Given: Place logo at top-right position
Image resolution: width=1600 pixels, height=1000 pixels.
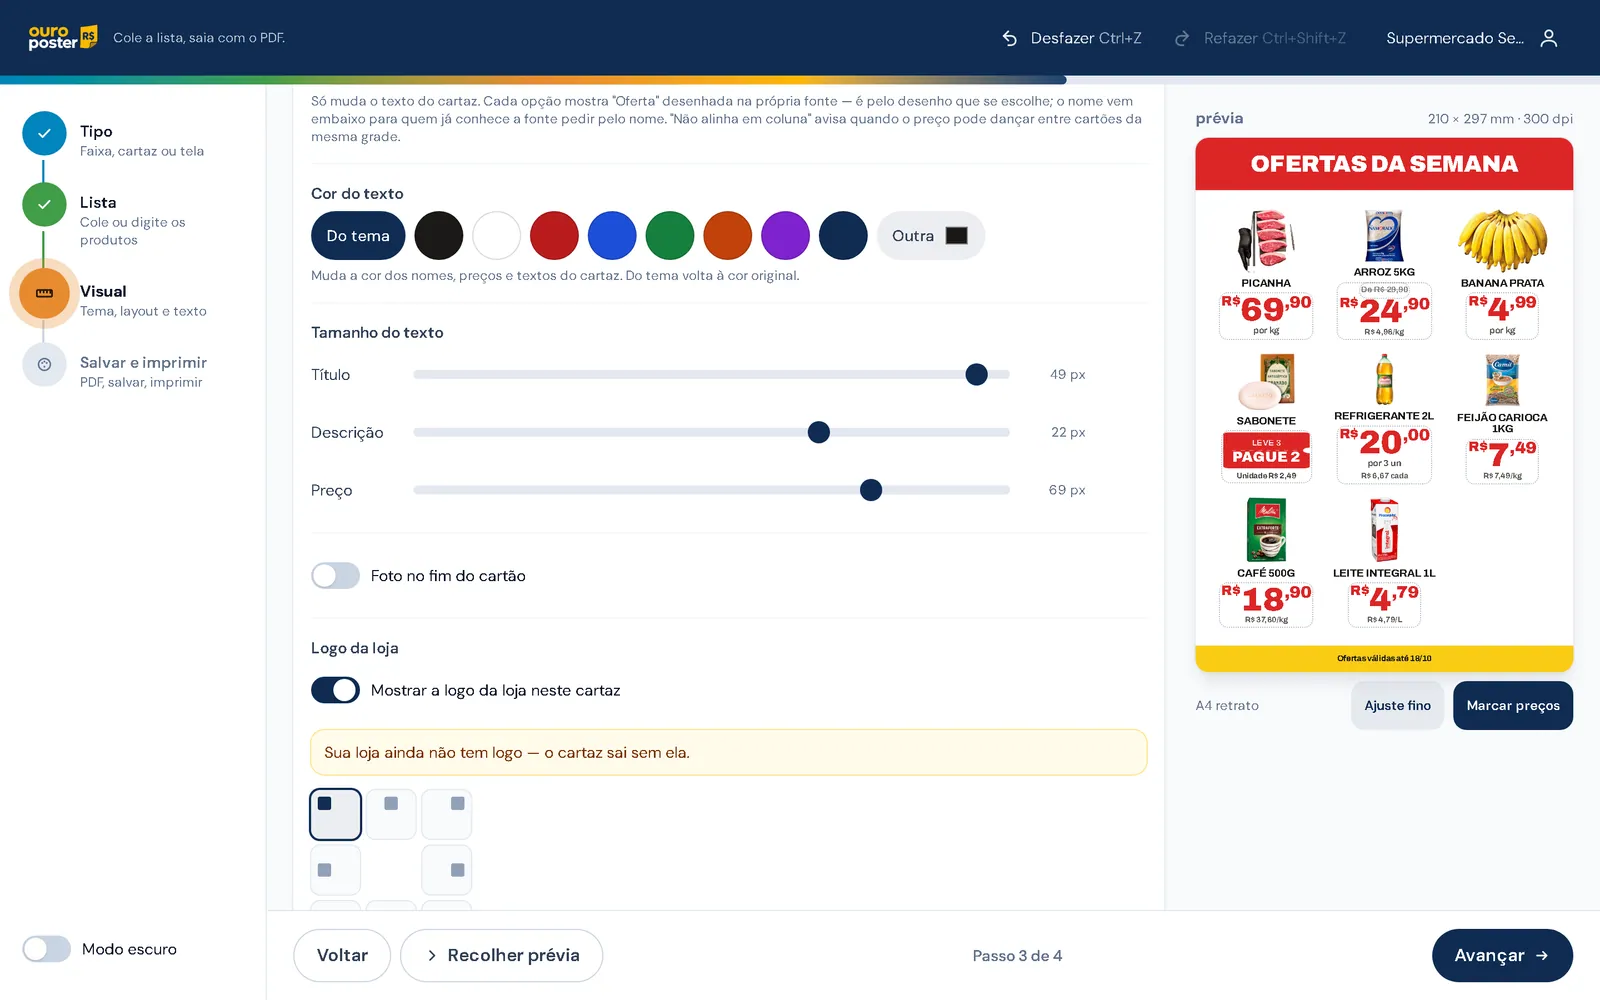Looking at the screenshot, I should (446, 814).
